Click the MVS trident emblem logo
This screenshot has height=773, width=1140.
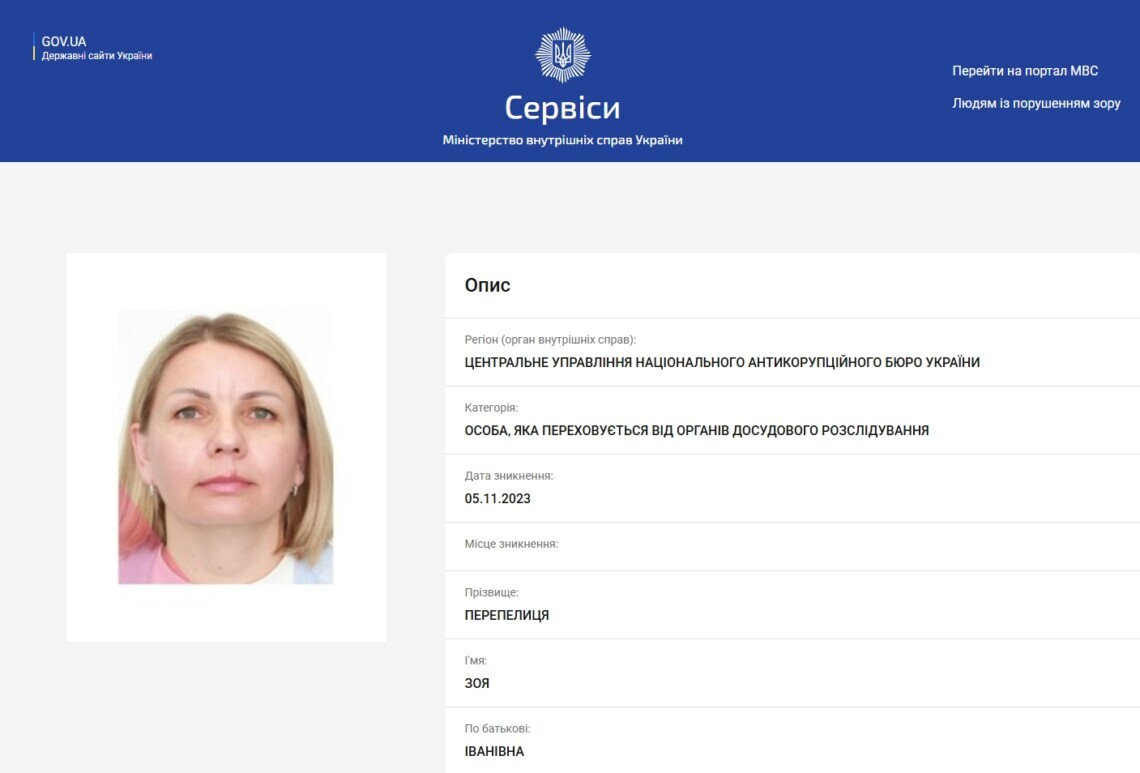pyautogui.click(x=563, y=55)
